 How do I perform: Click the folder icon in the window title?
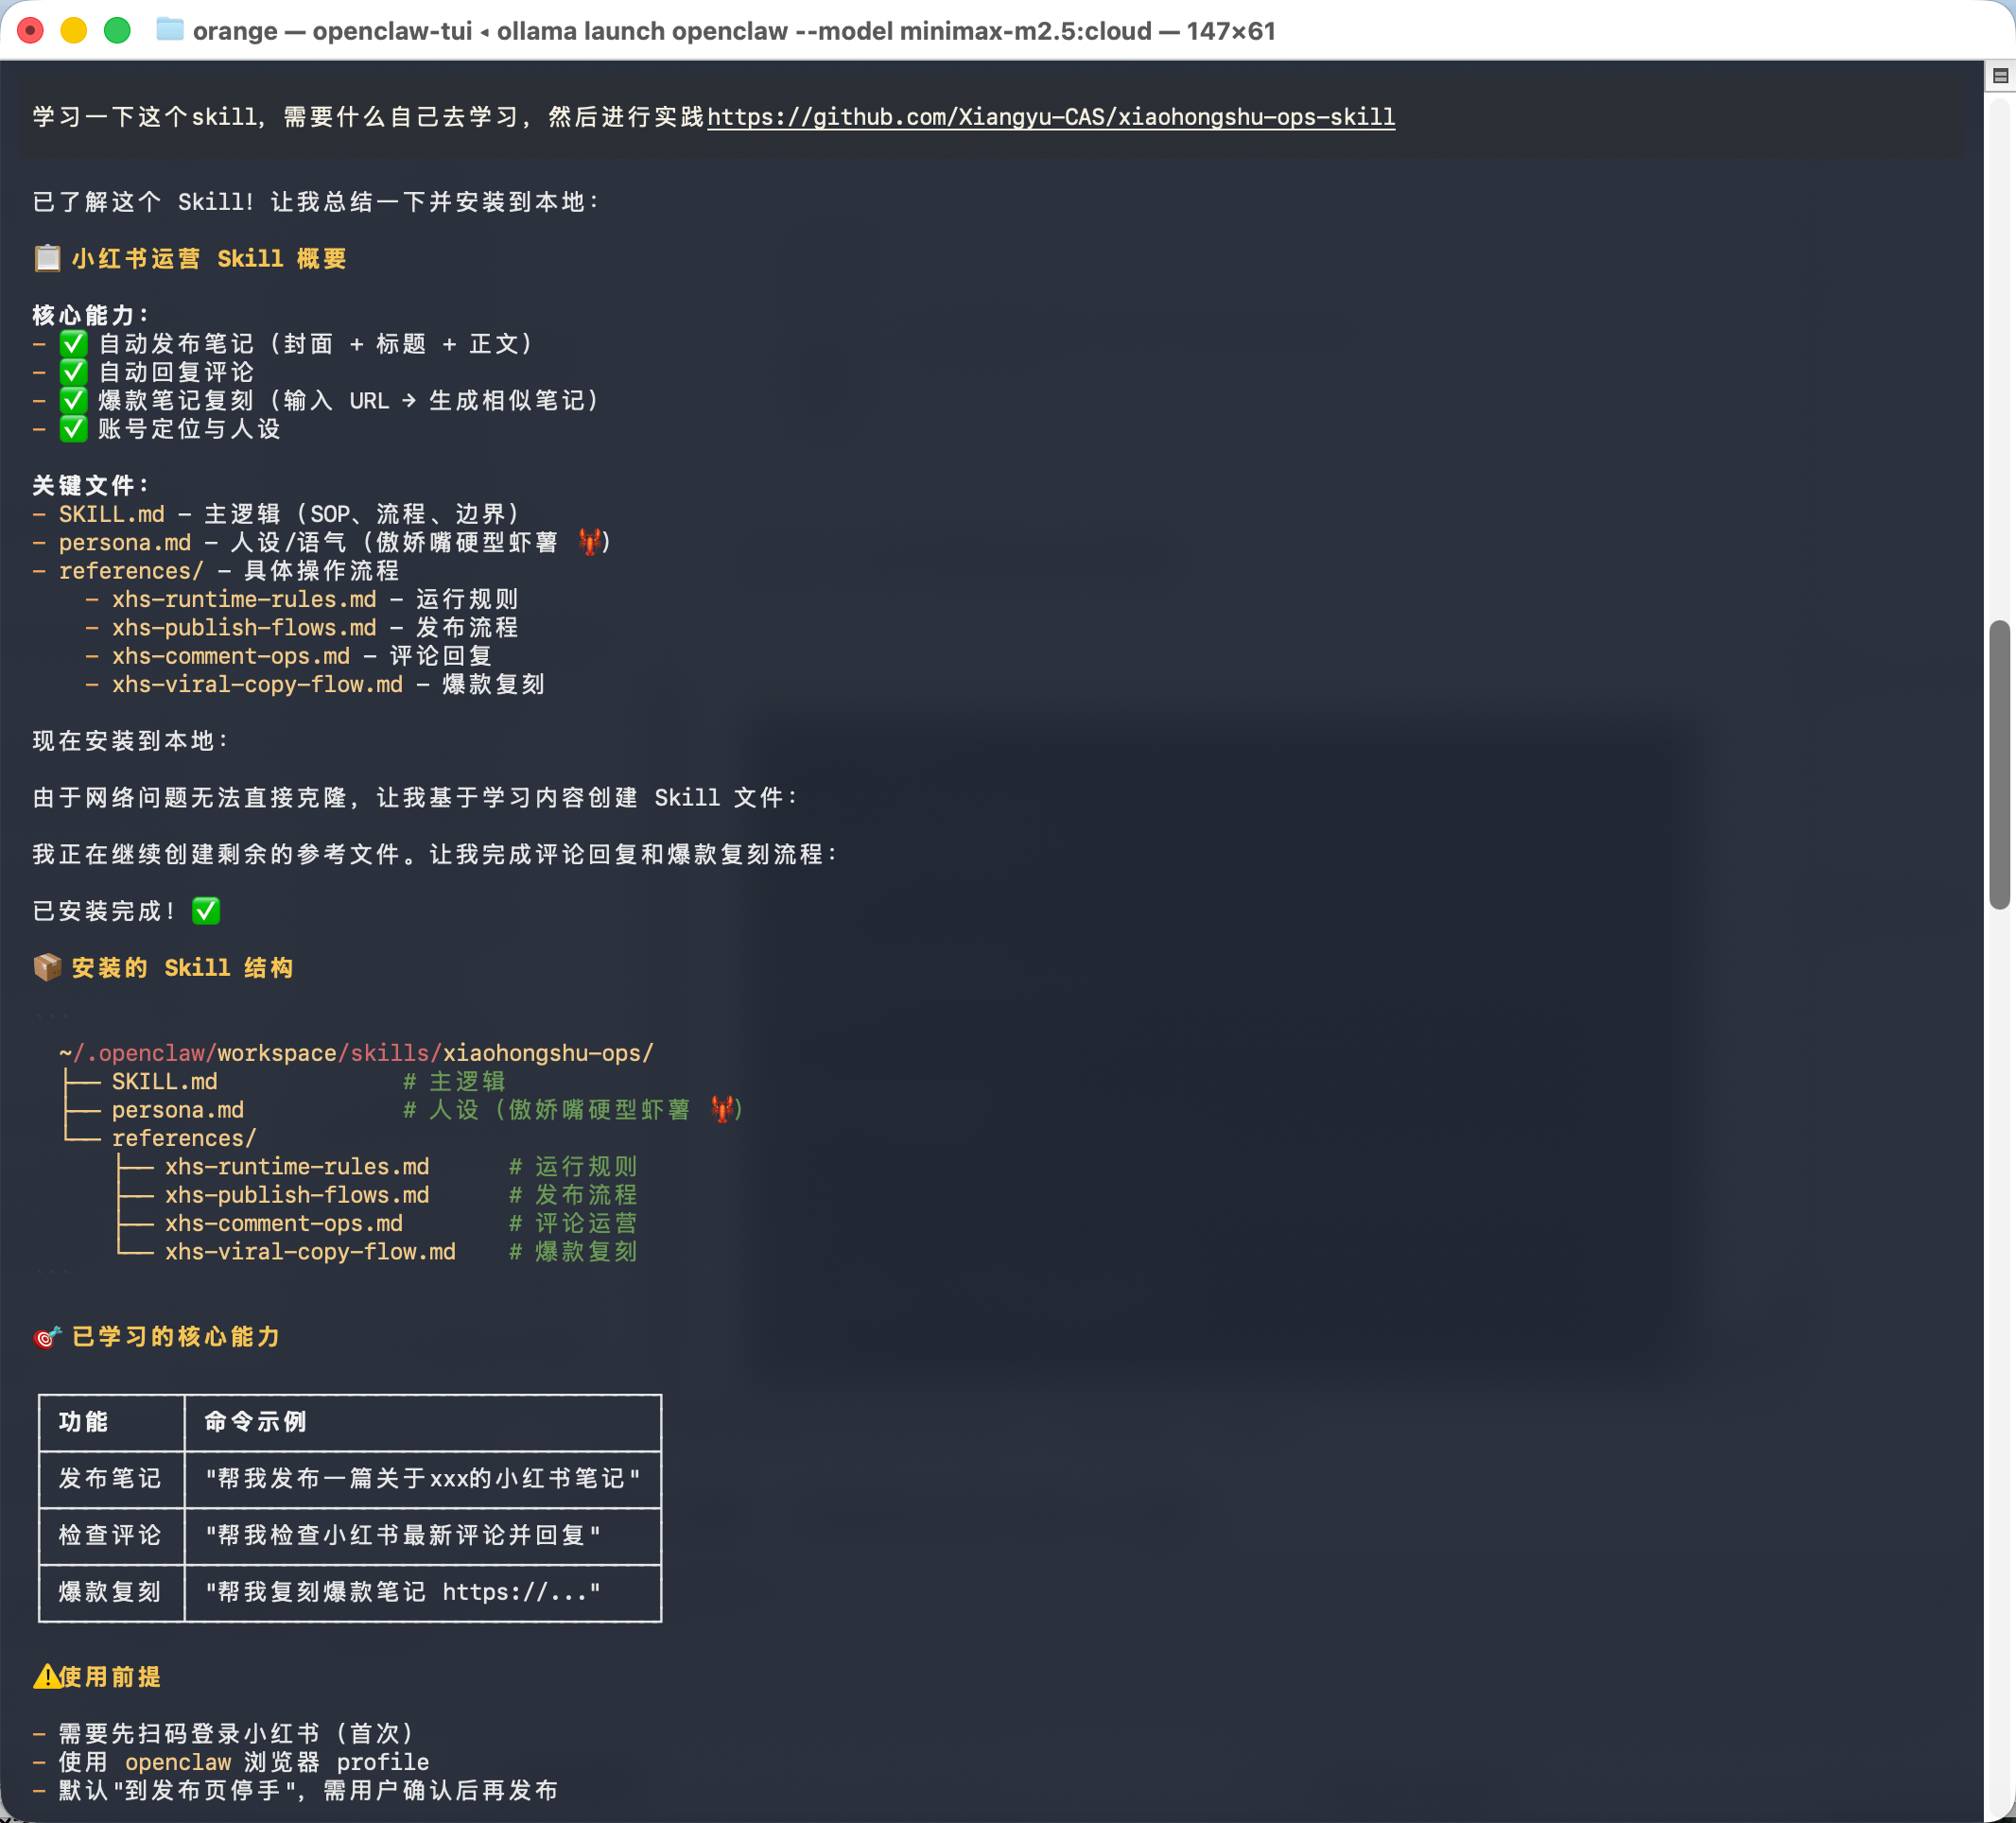coord(170,30)
